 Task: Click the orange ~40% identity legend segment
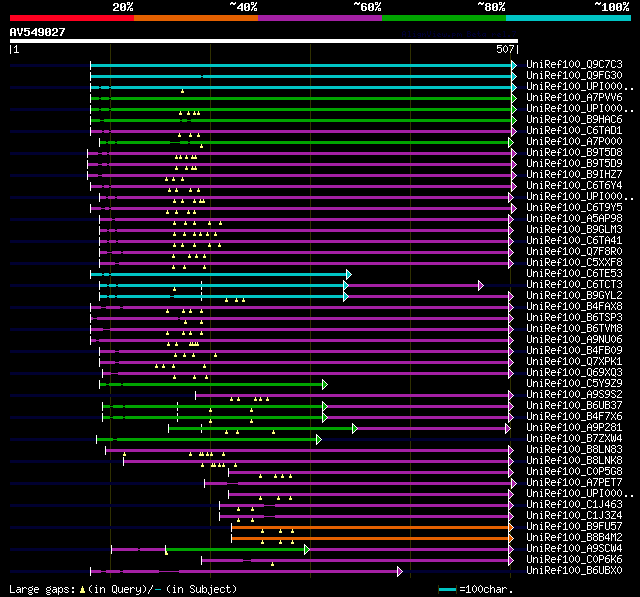point(196,18)
